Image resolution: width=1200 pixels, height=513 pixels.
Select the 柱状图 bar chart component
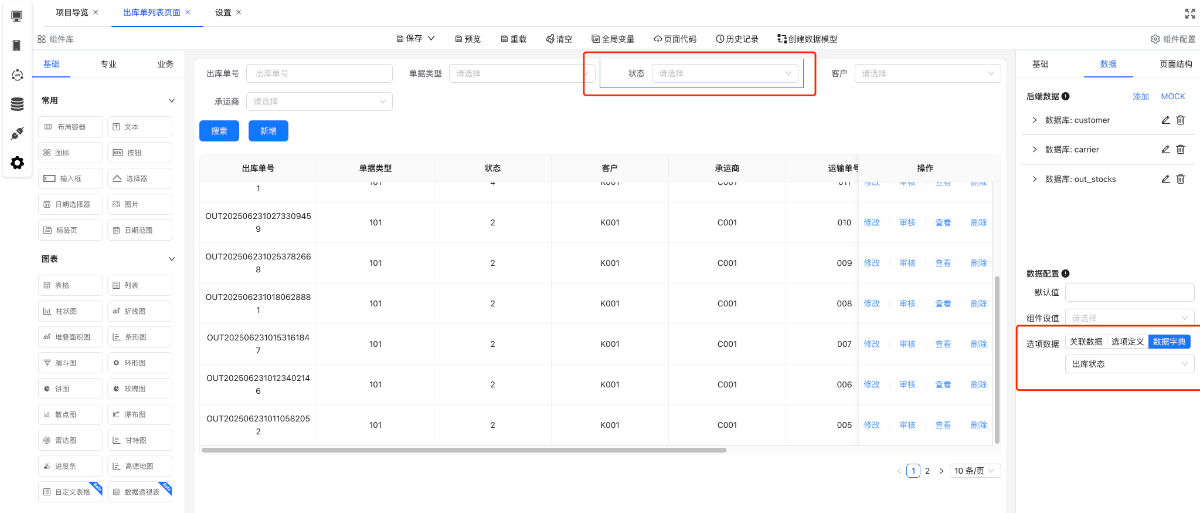pyautogui.click(x=70, y=311)
